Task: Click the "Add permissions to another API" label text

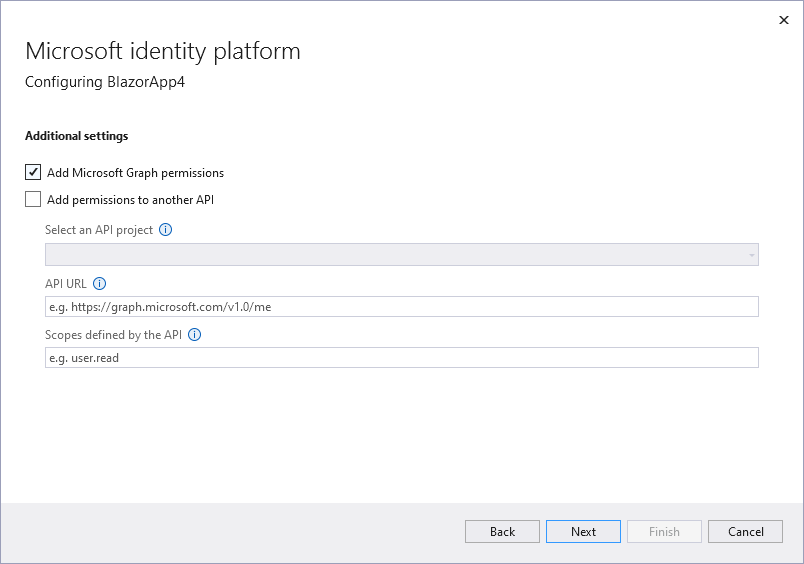Action: [x=130, y=200]
